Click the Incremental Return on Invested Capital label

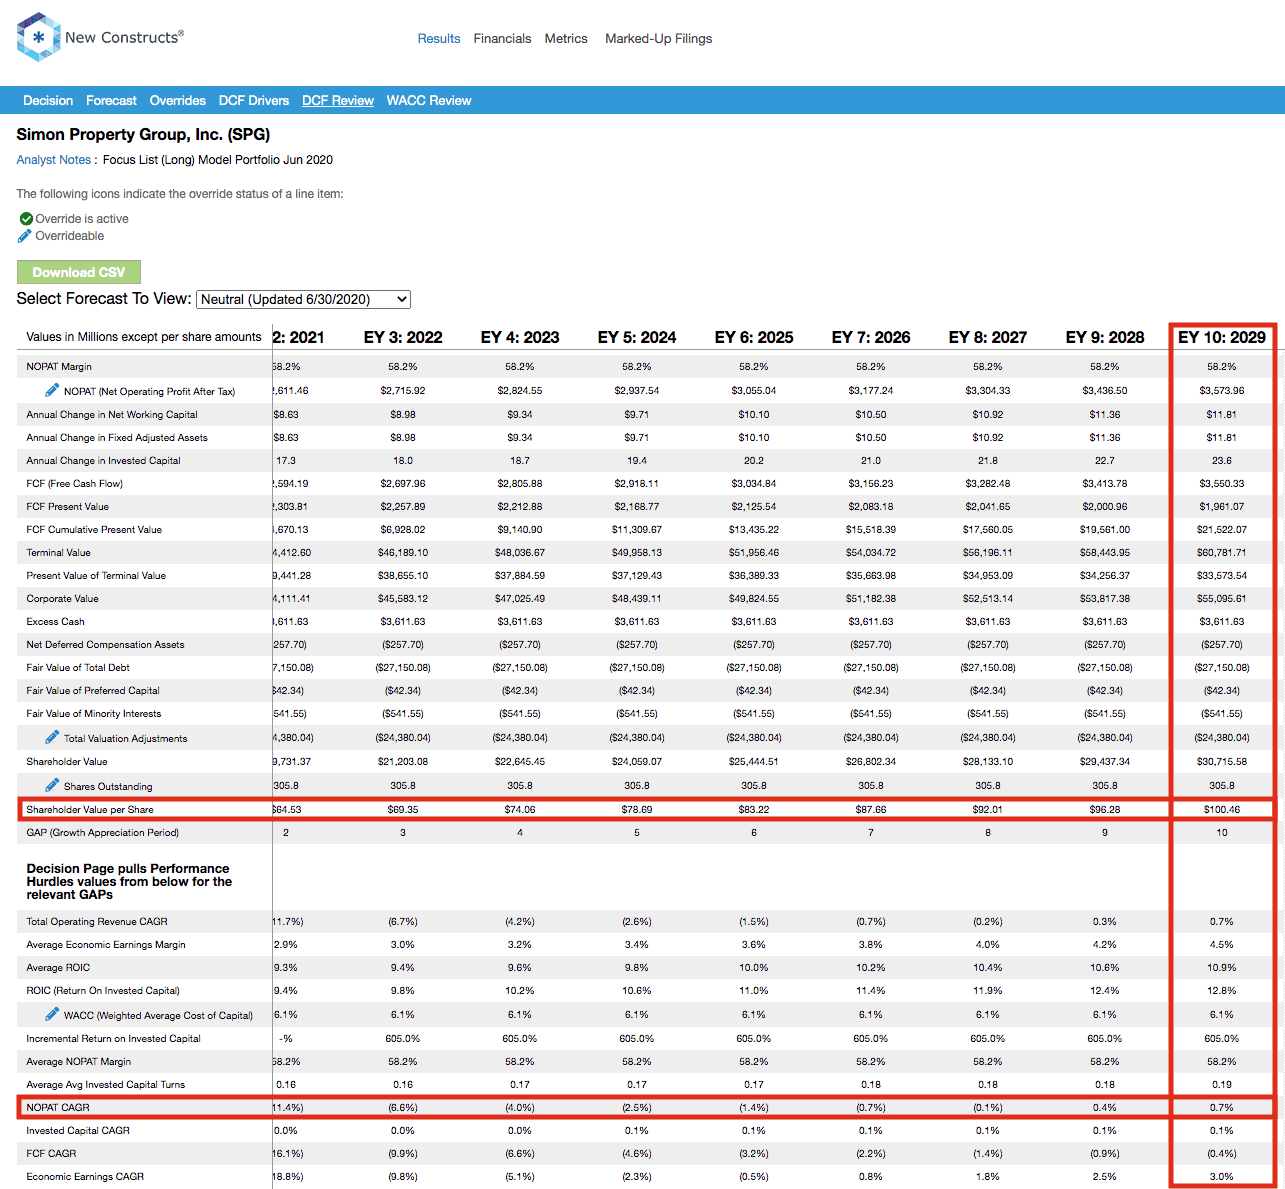click(x=114, y=1039)
